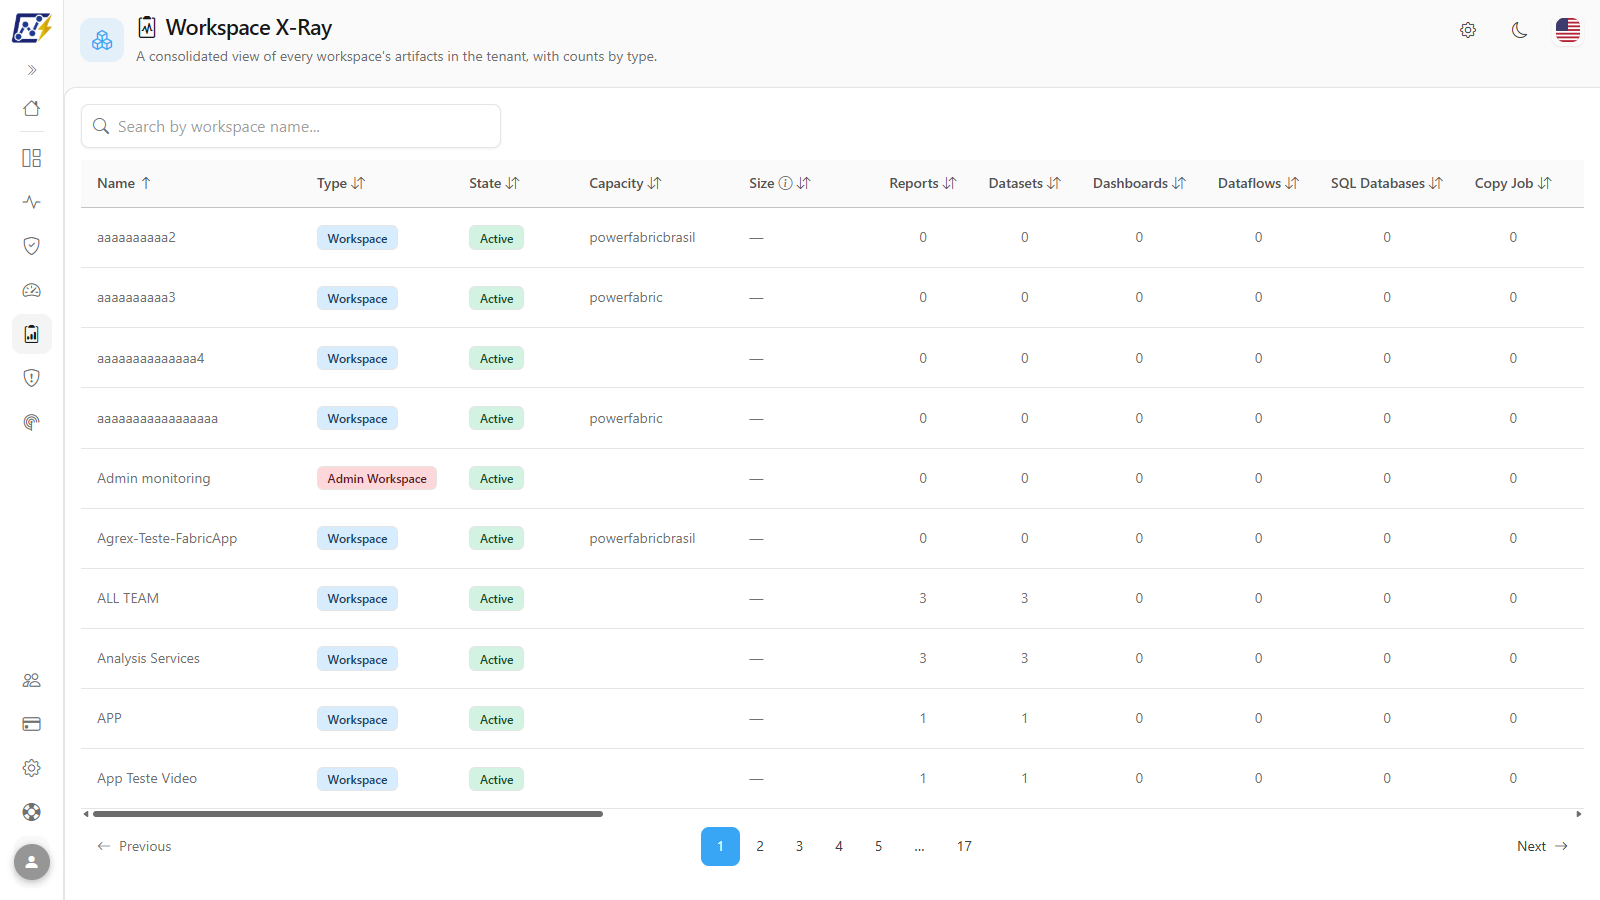Open the gauge speedometer icon in sidebar
This screenshot has width=1600, height=900.
point(32,290)
